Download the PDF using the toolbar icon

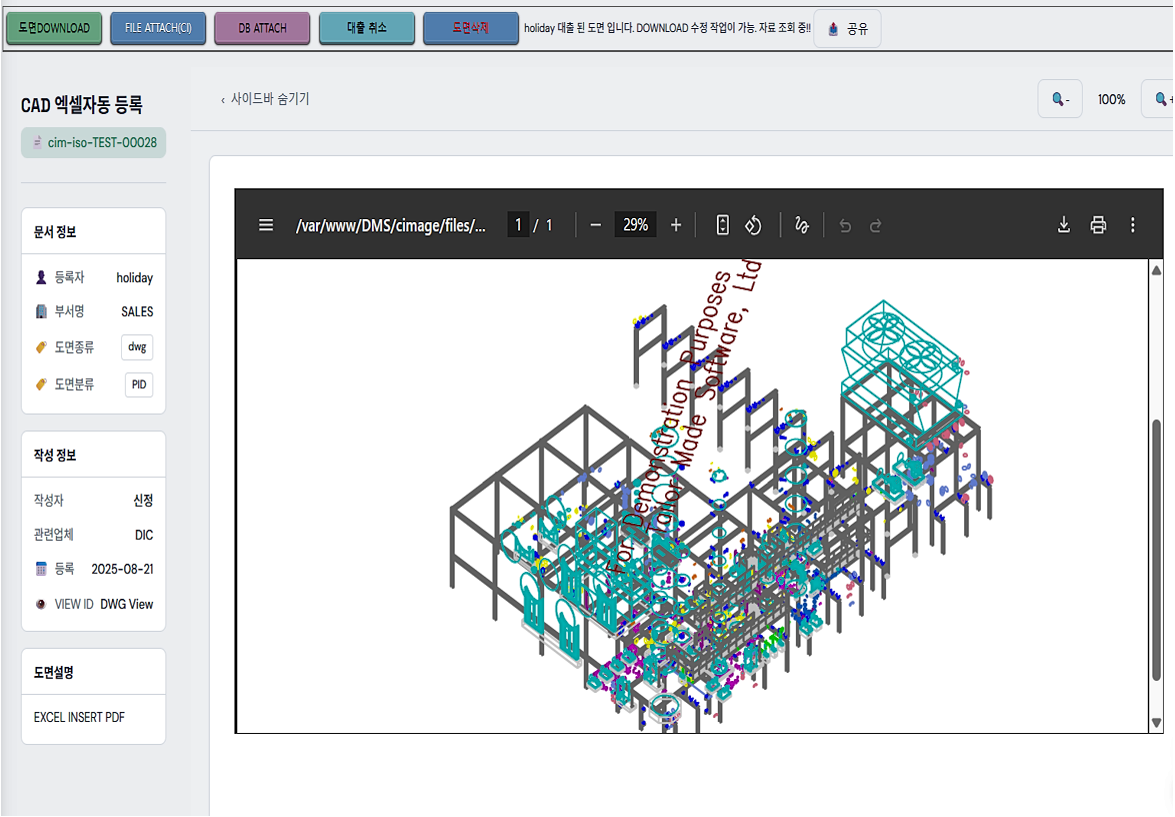point(1064,225)
